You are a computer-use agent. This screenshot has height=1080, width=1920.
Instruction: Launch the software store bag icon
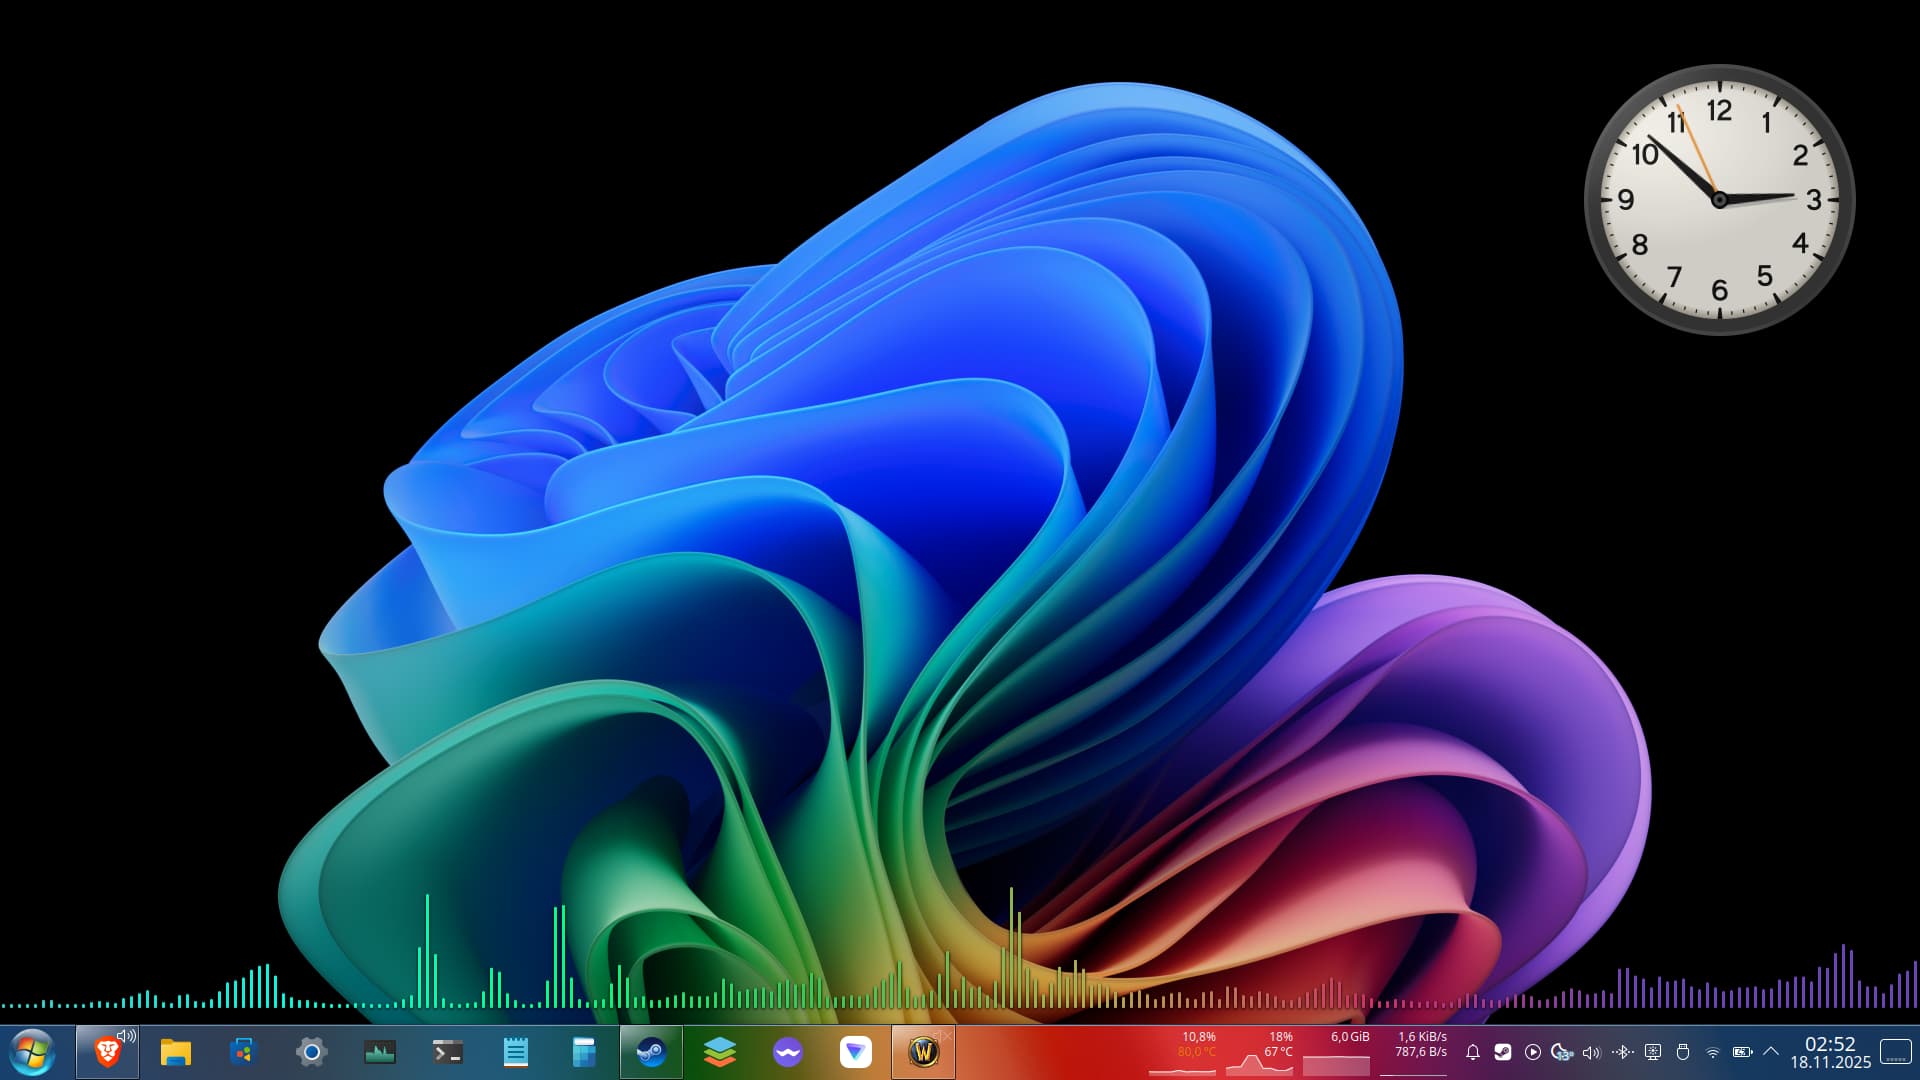[x=243, y=1052]
